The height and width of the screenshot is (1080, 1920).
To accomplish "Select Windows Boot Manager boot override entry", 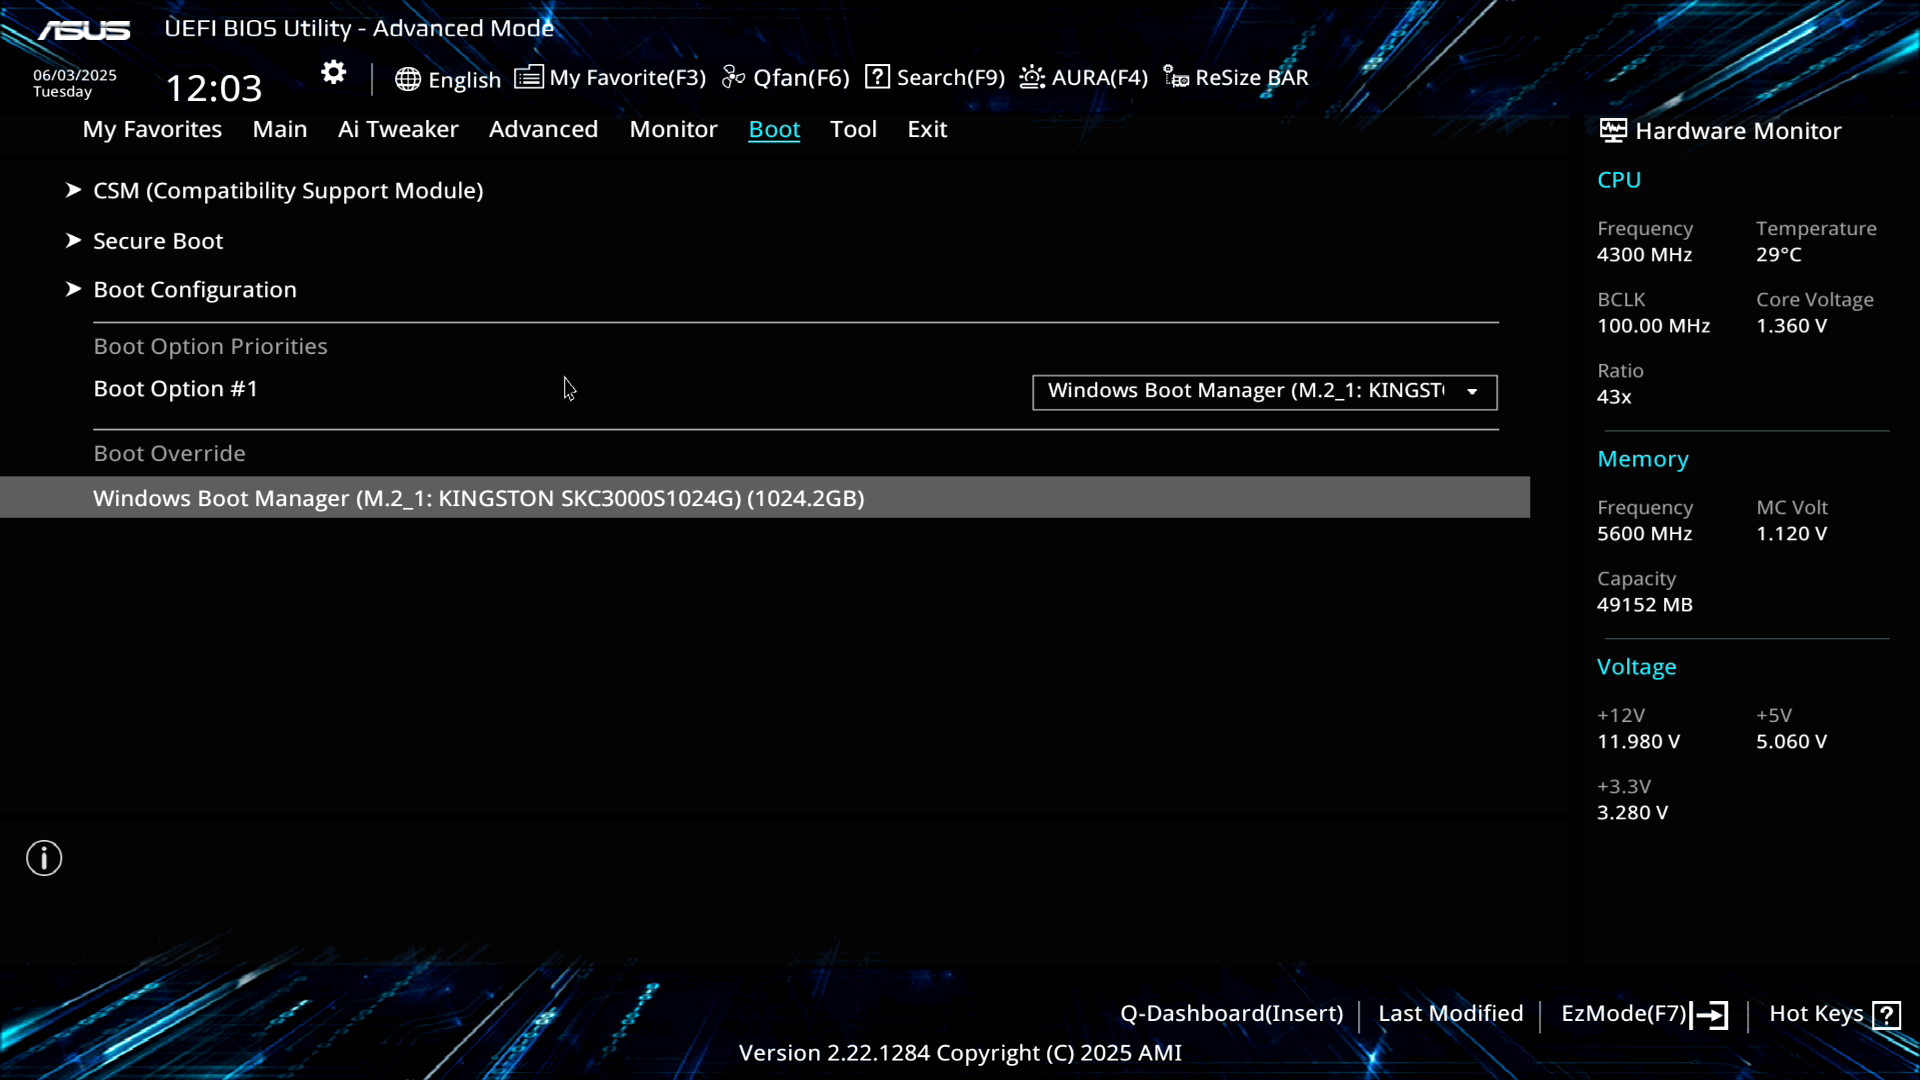I will pyautogui.click(x=478, y=498).
